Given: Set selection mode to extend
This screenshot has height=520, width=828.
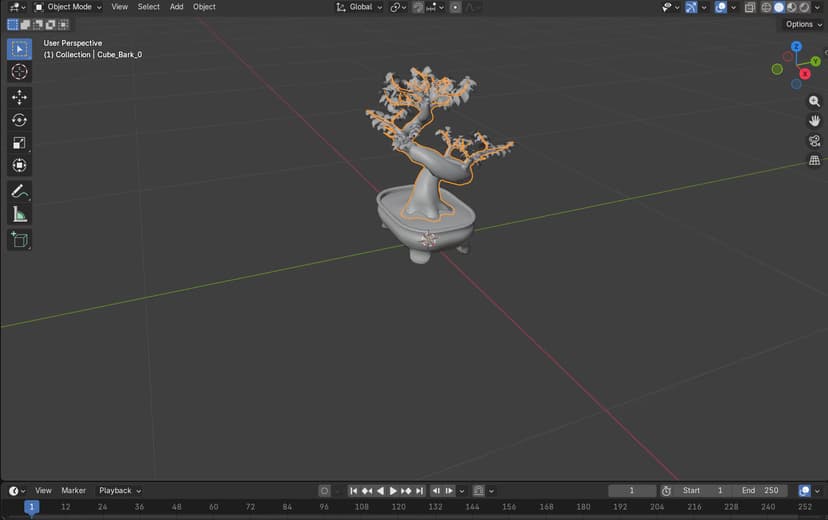Looking at the screenshot, I should click(x=25, y=24).
